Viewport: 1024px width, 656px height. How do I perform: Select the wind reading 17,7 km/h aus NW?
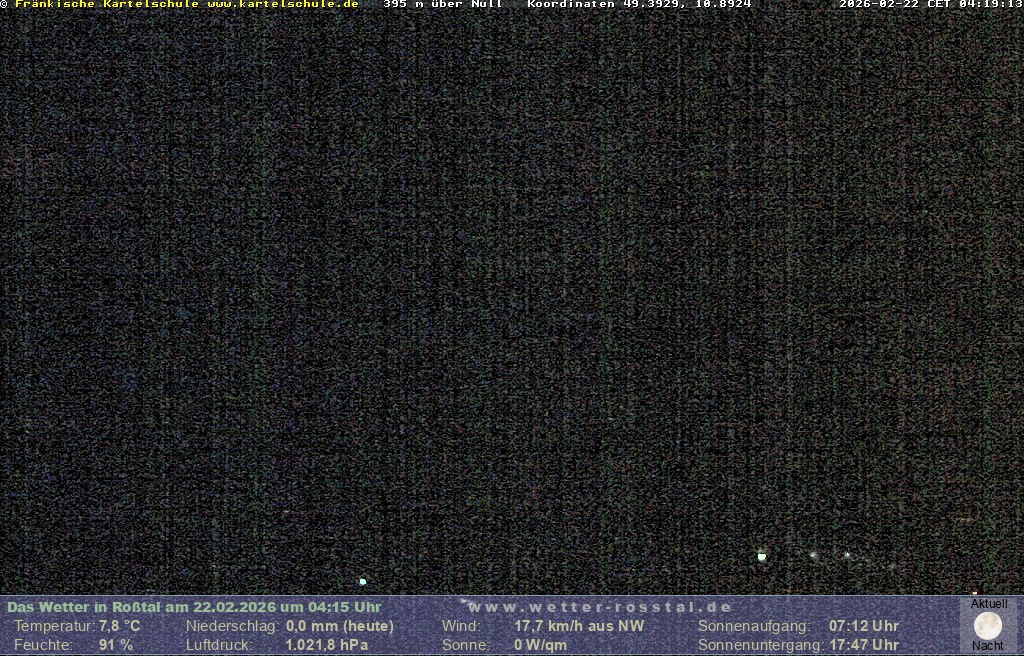579,626
